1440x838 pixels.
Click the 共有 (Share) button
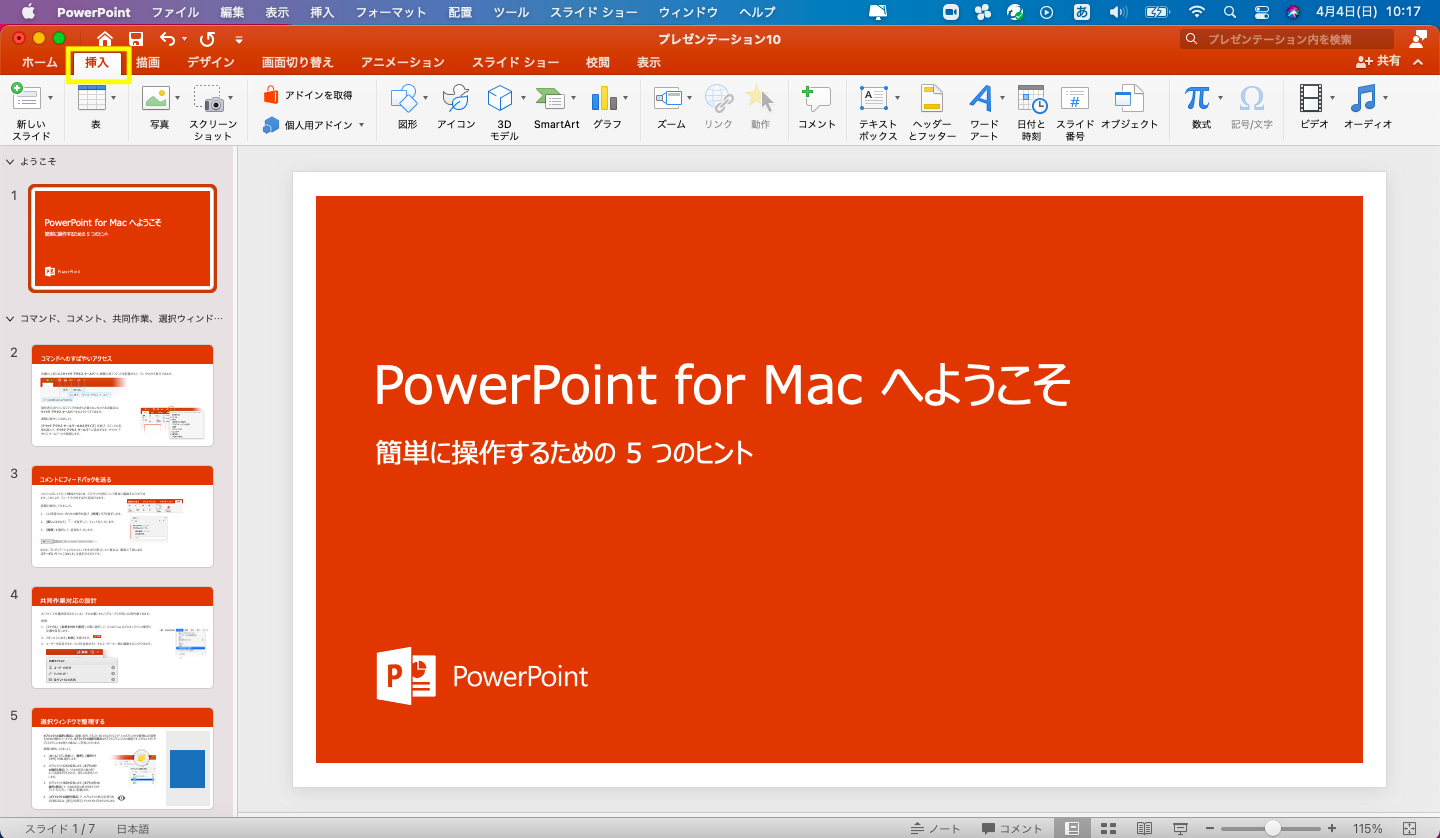[1378, 62]
